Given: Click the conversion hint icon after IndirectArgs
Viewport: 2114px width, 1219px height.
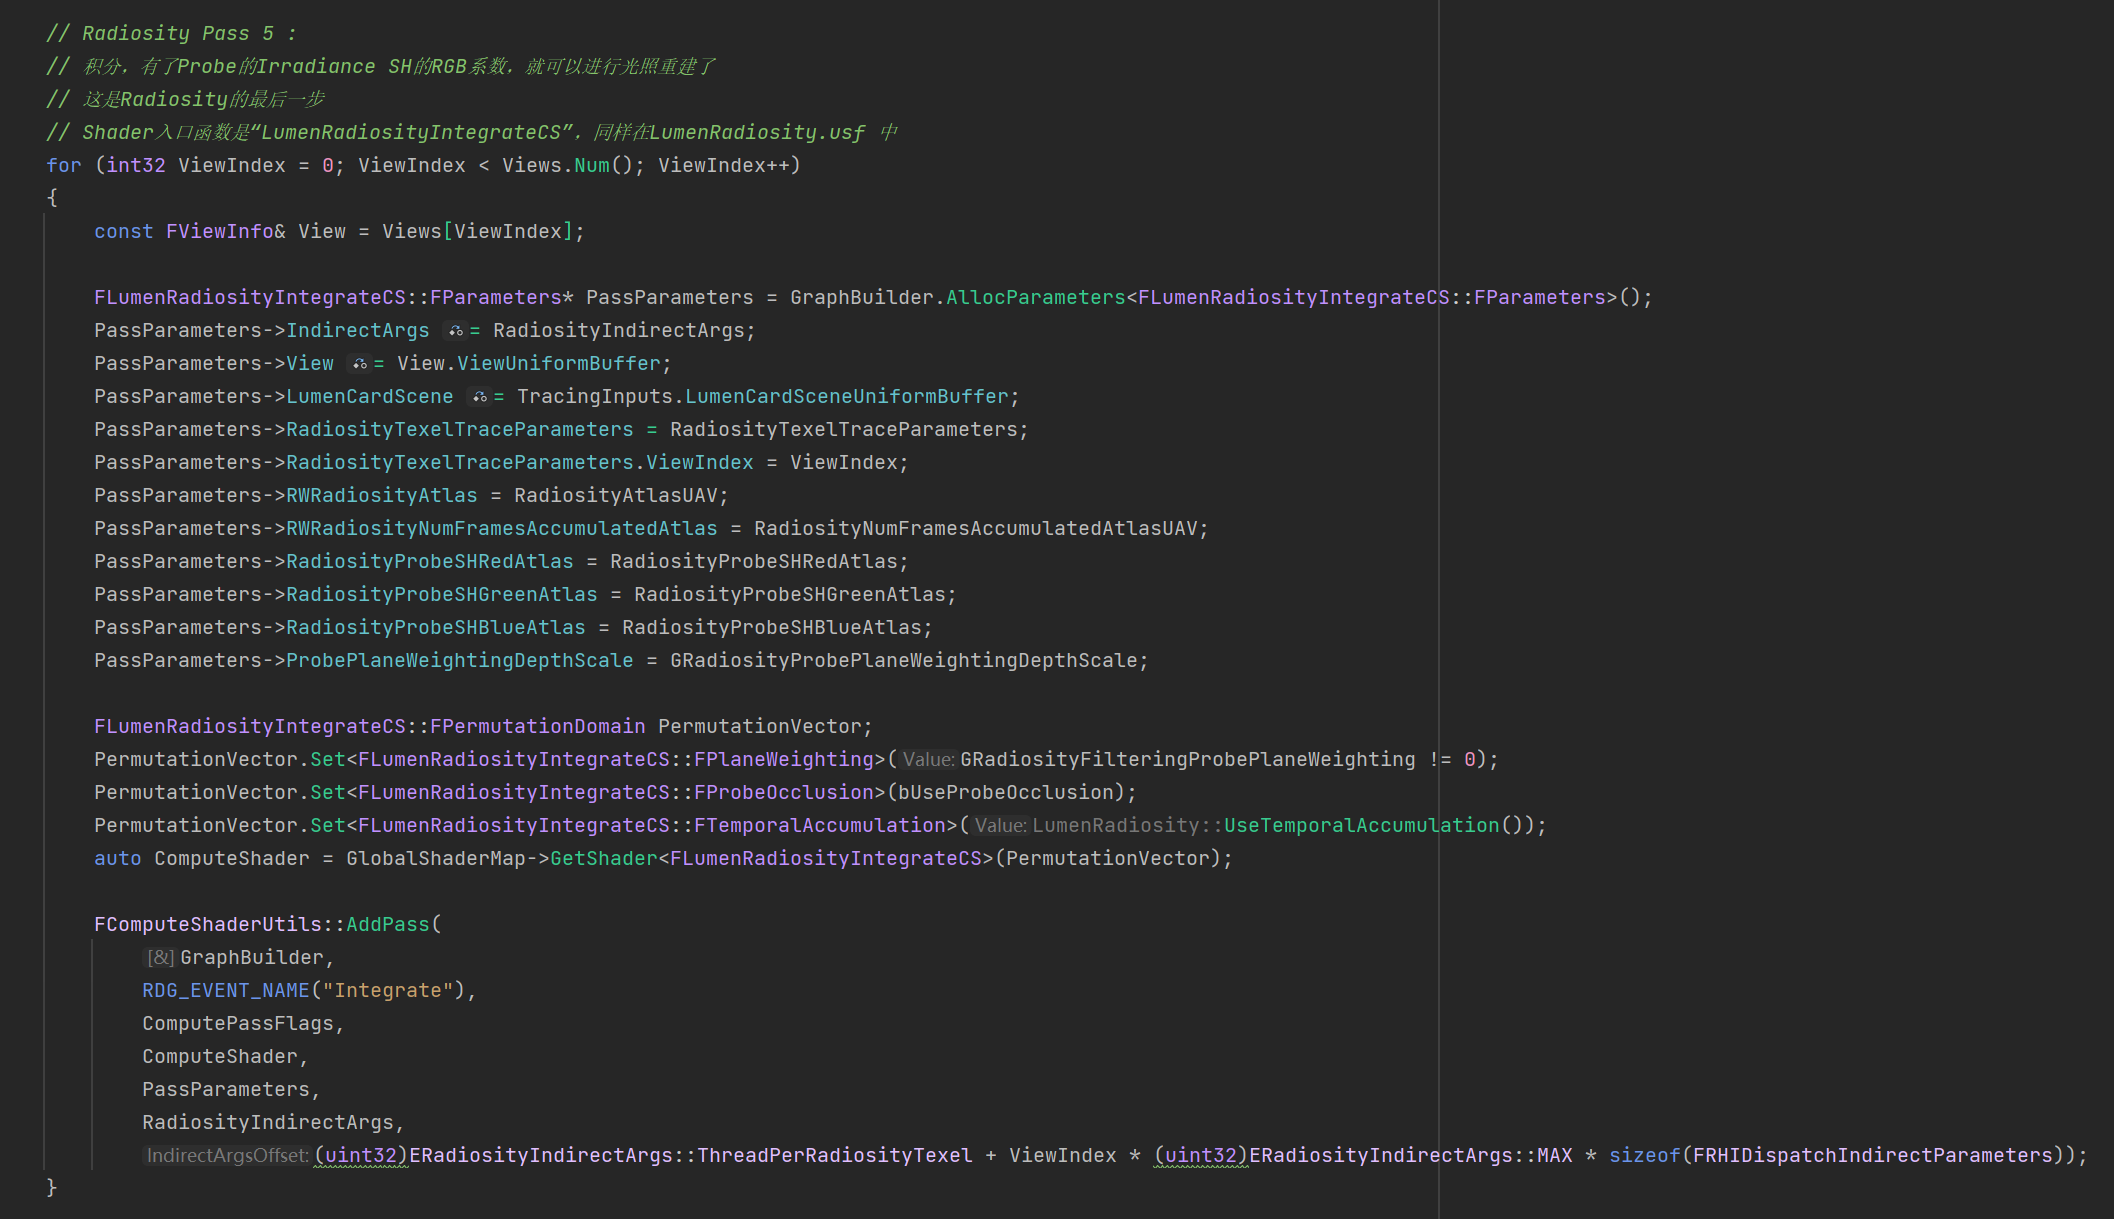Looking at the screenshot, I should pyautogui.click(x=455, y=331).
